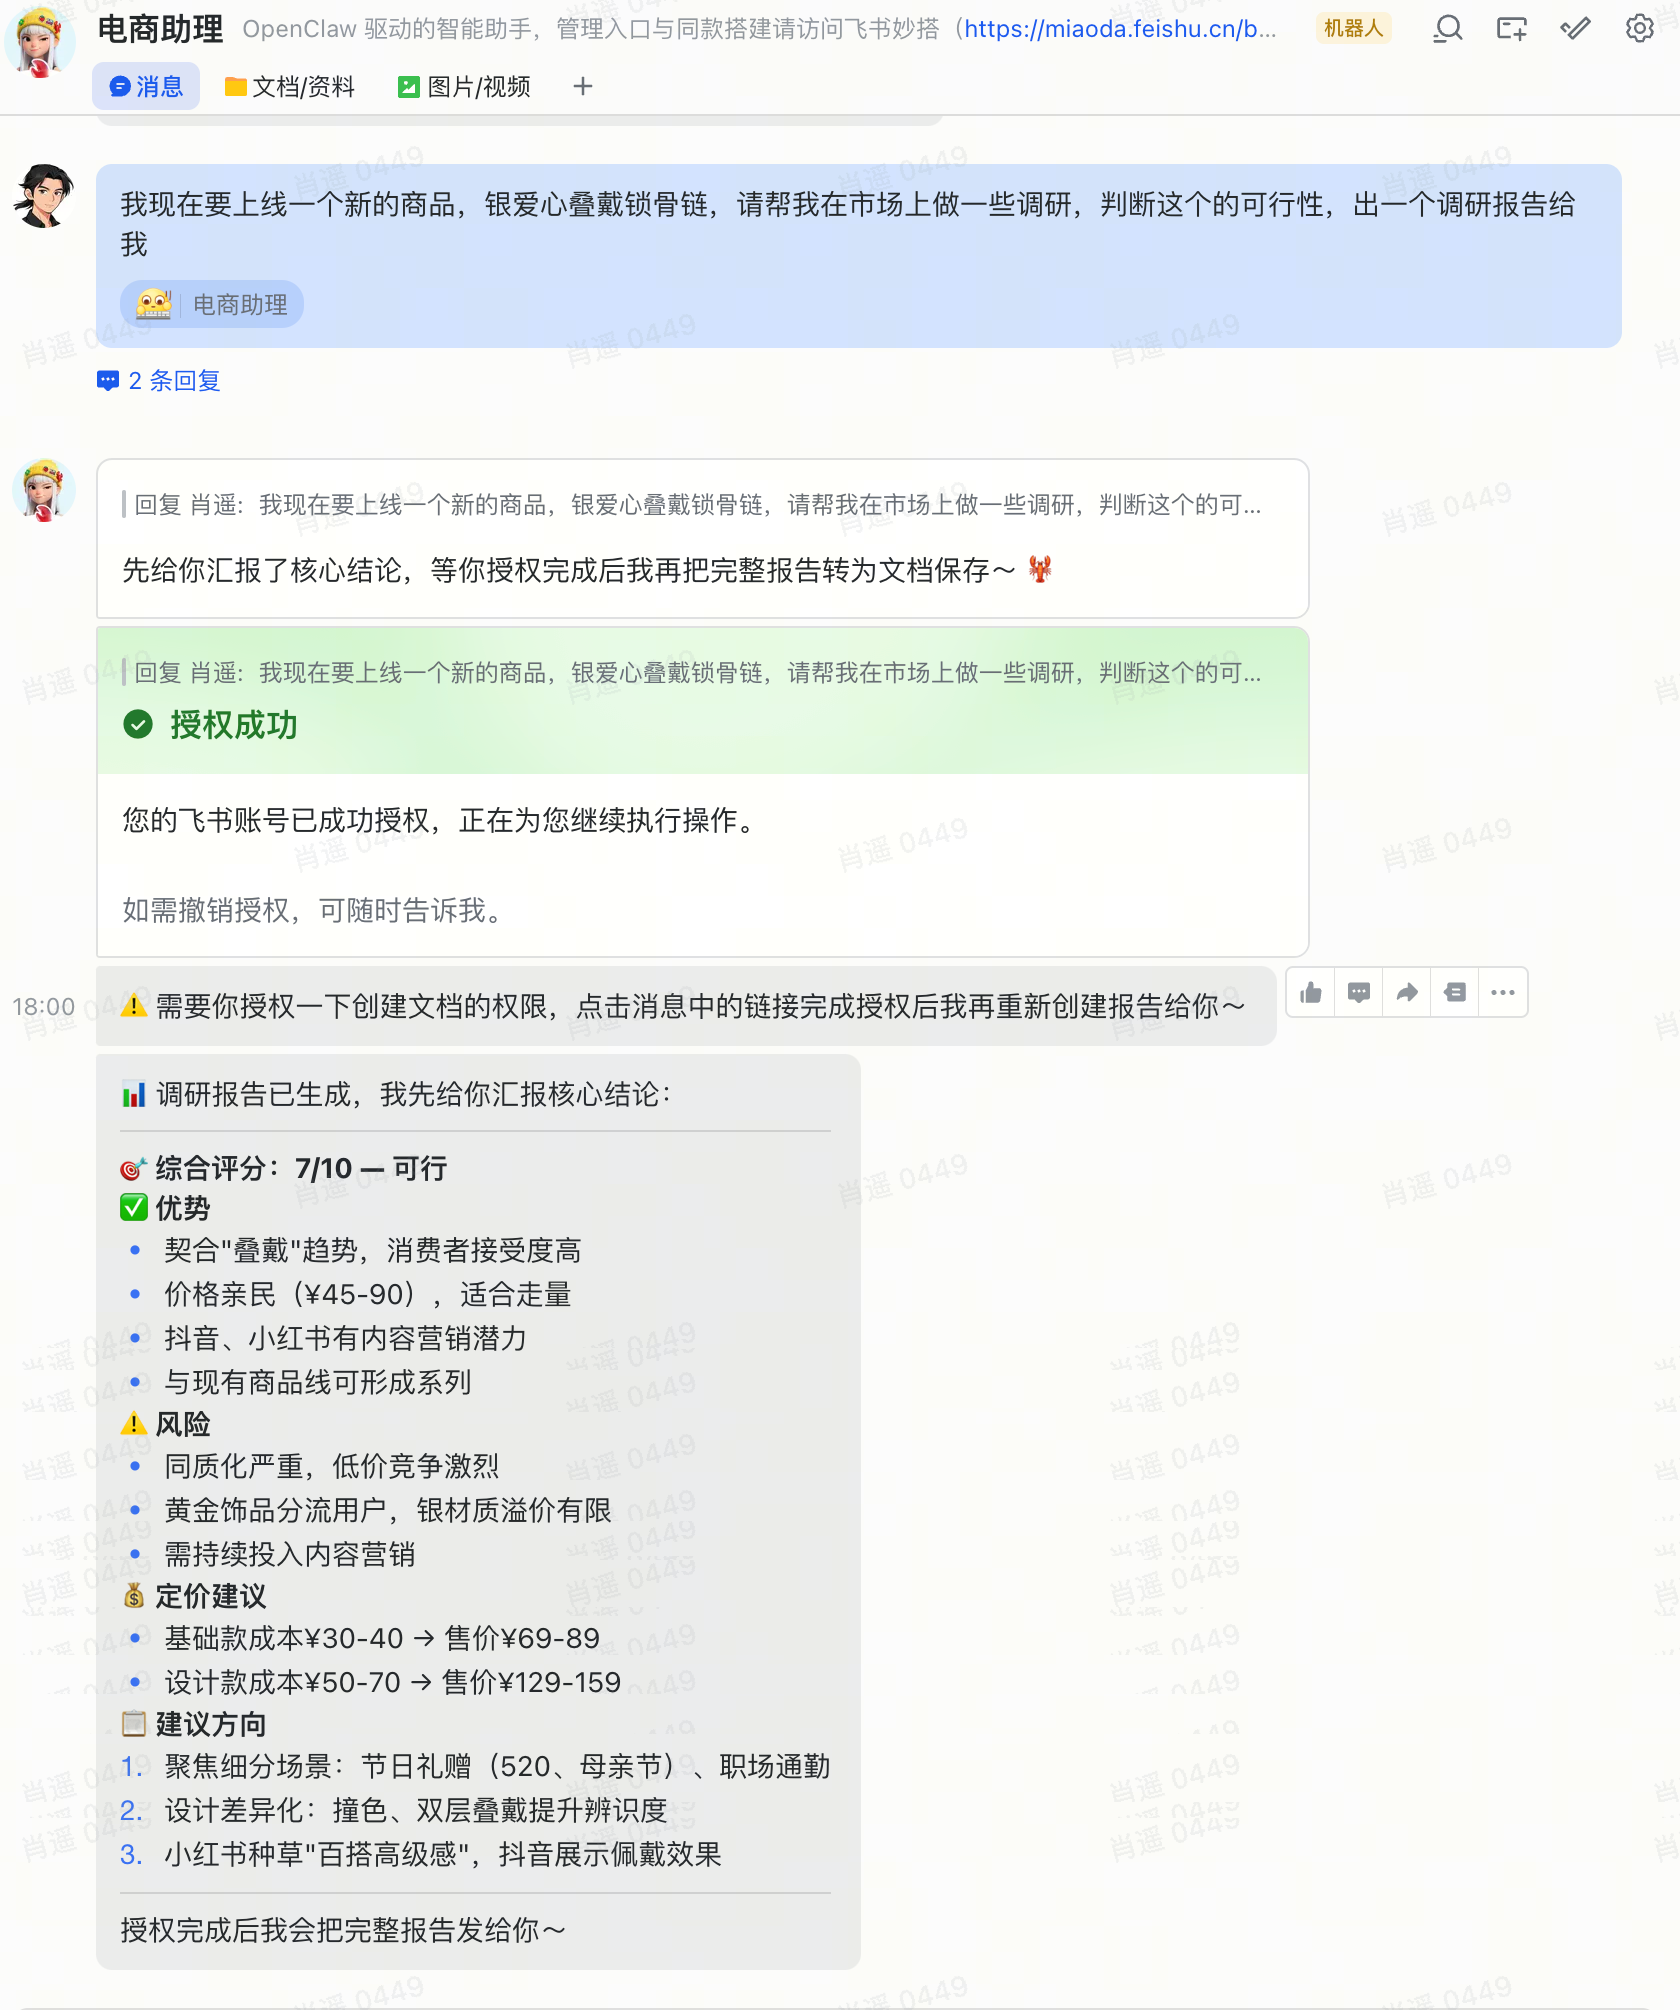Open the tasks checkmark icon in header

(x=1575, y=29)
